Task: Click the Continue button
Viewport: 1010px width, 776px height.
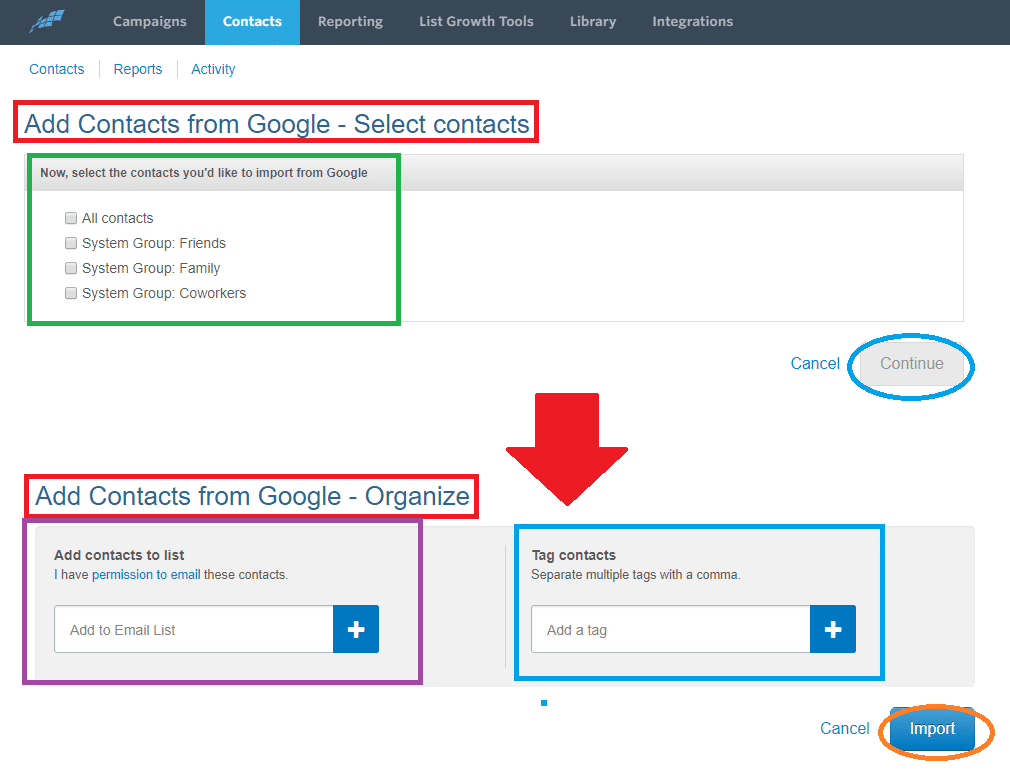Action: point(911,363)
